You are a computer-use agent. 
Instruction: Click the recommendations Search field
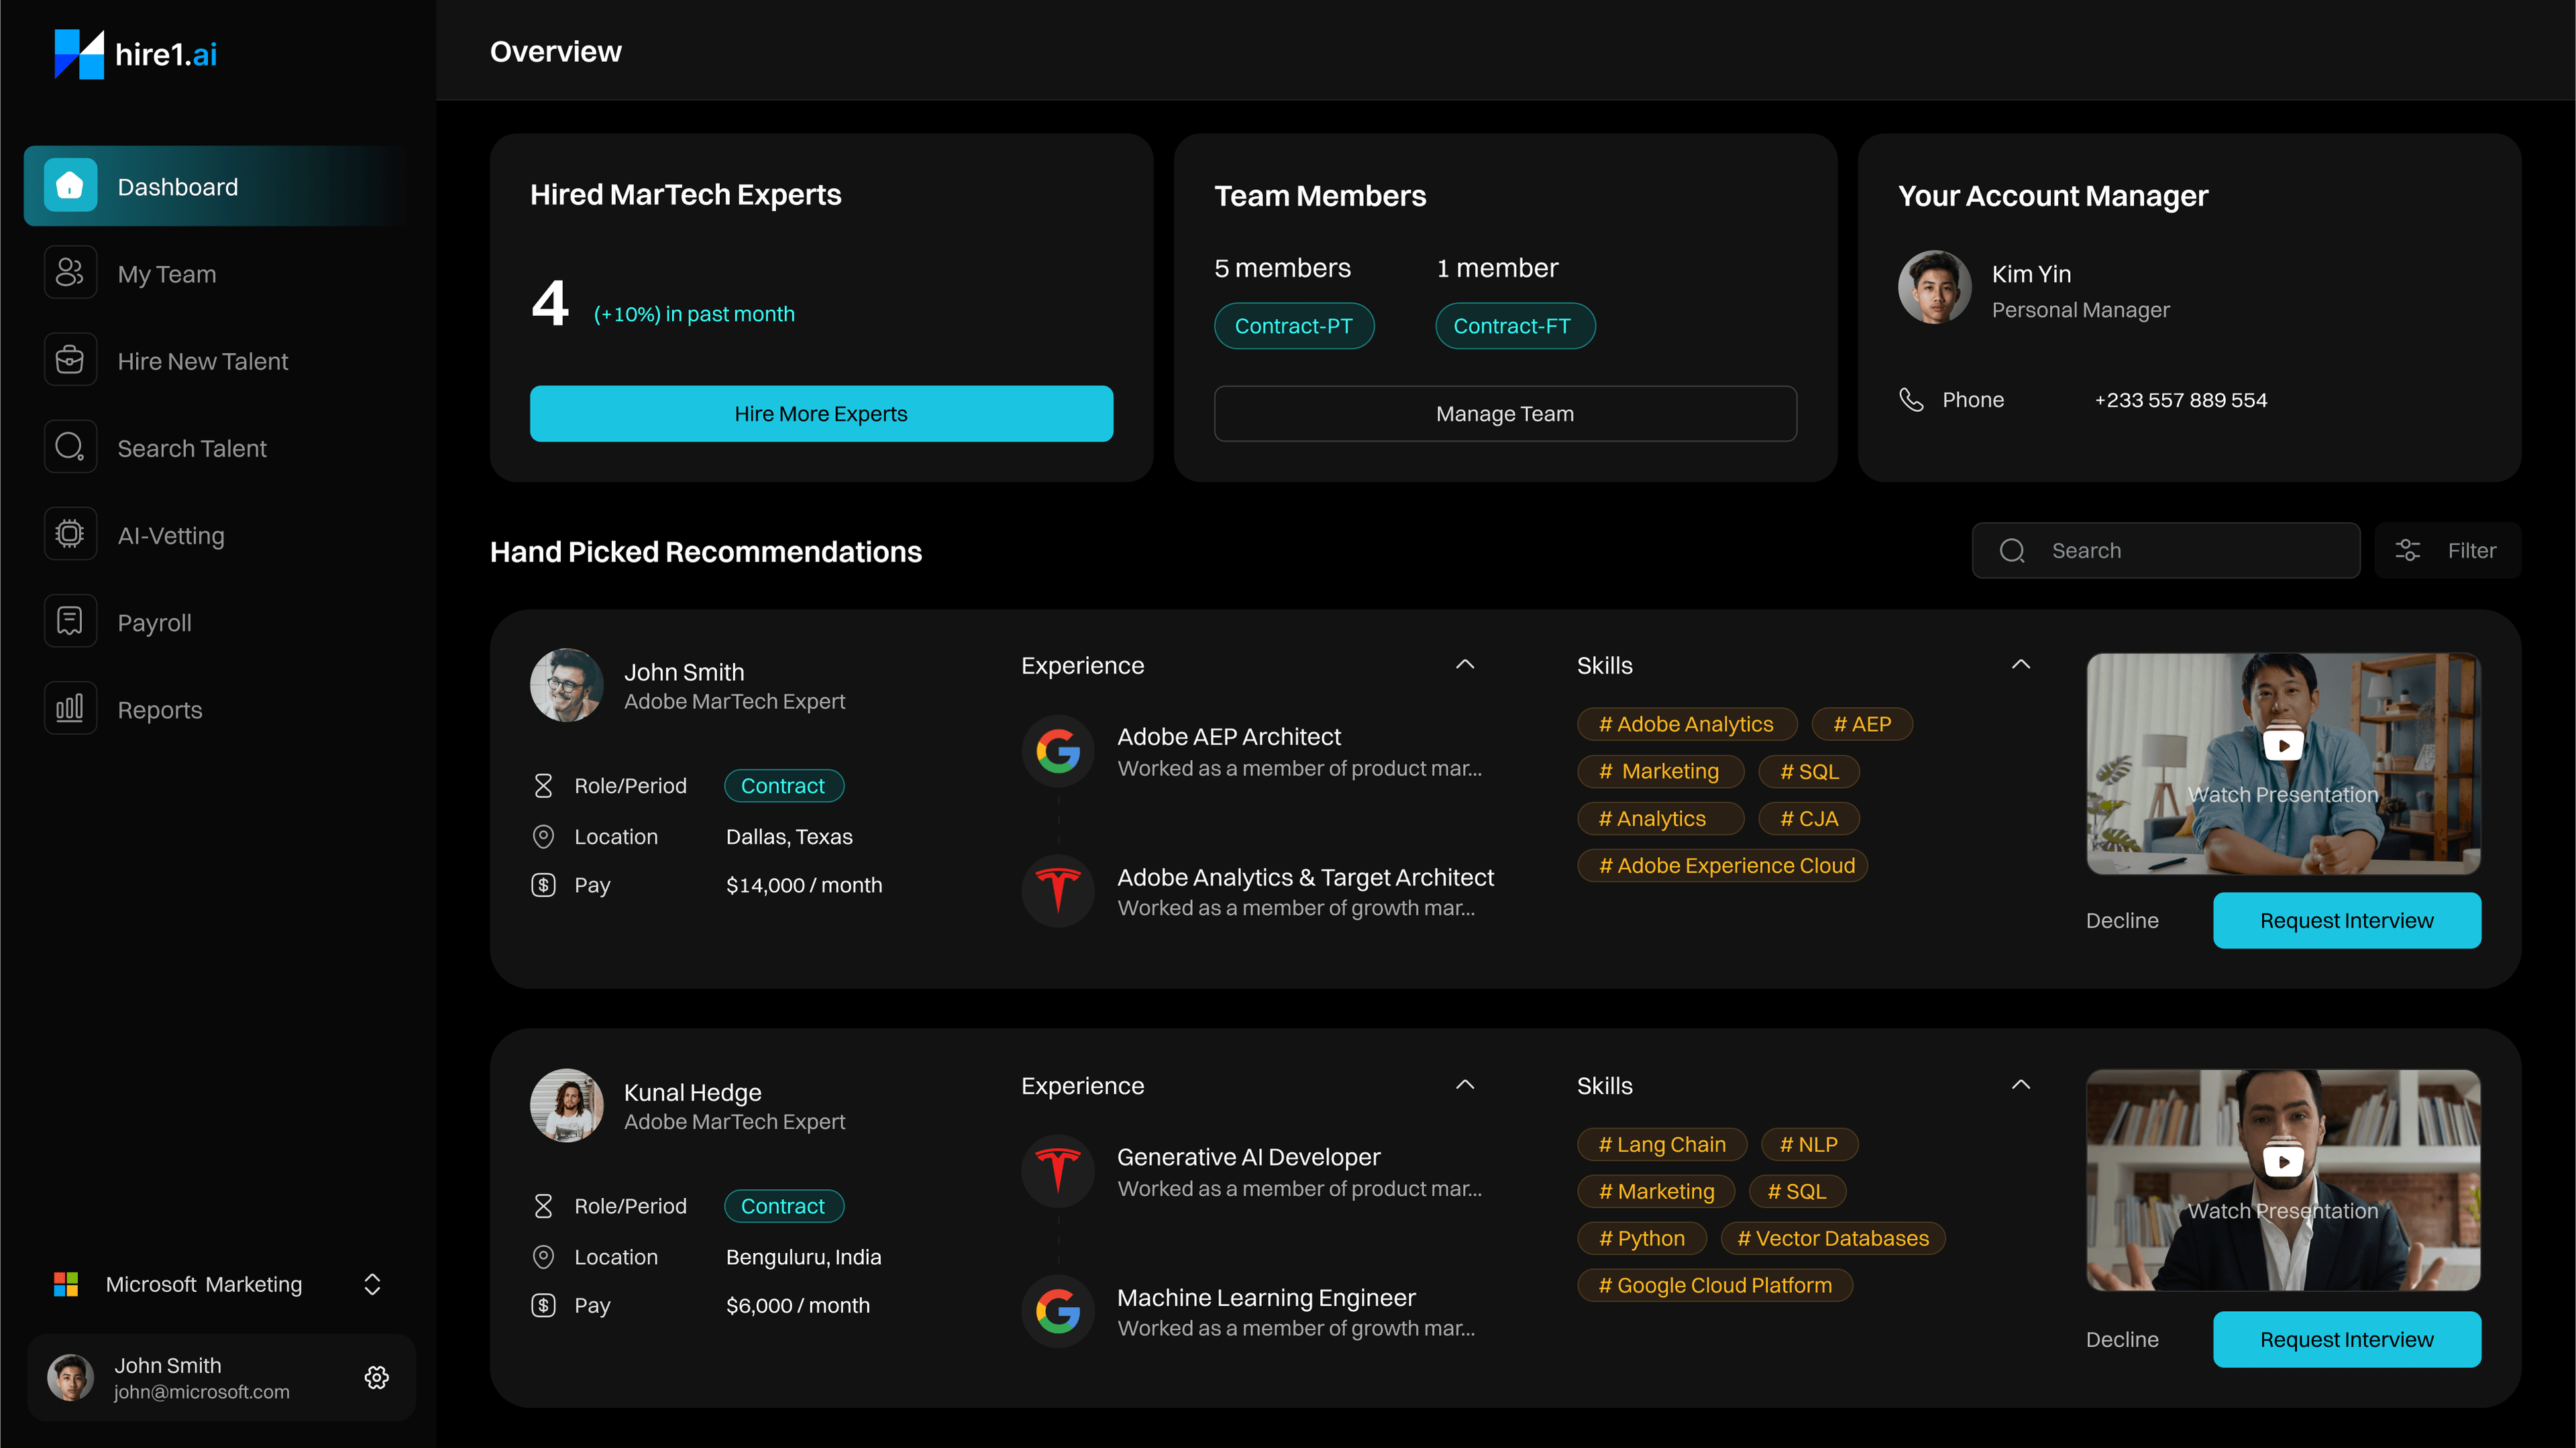coord(2166,550)
